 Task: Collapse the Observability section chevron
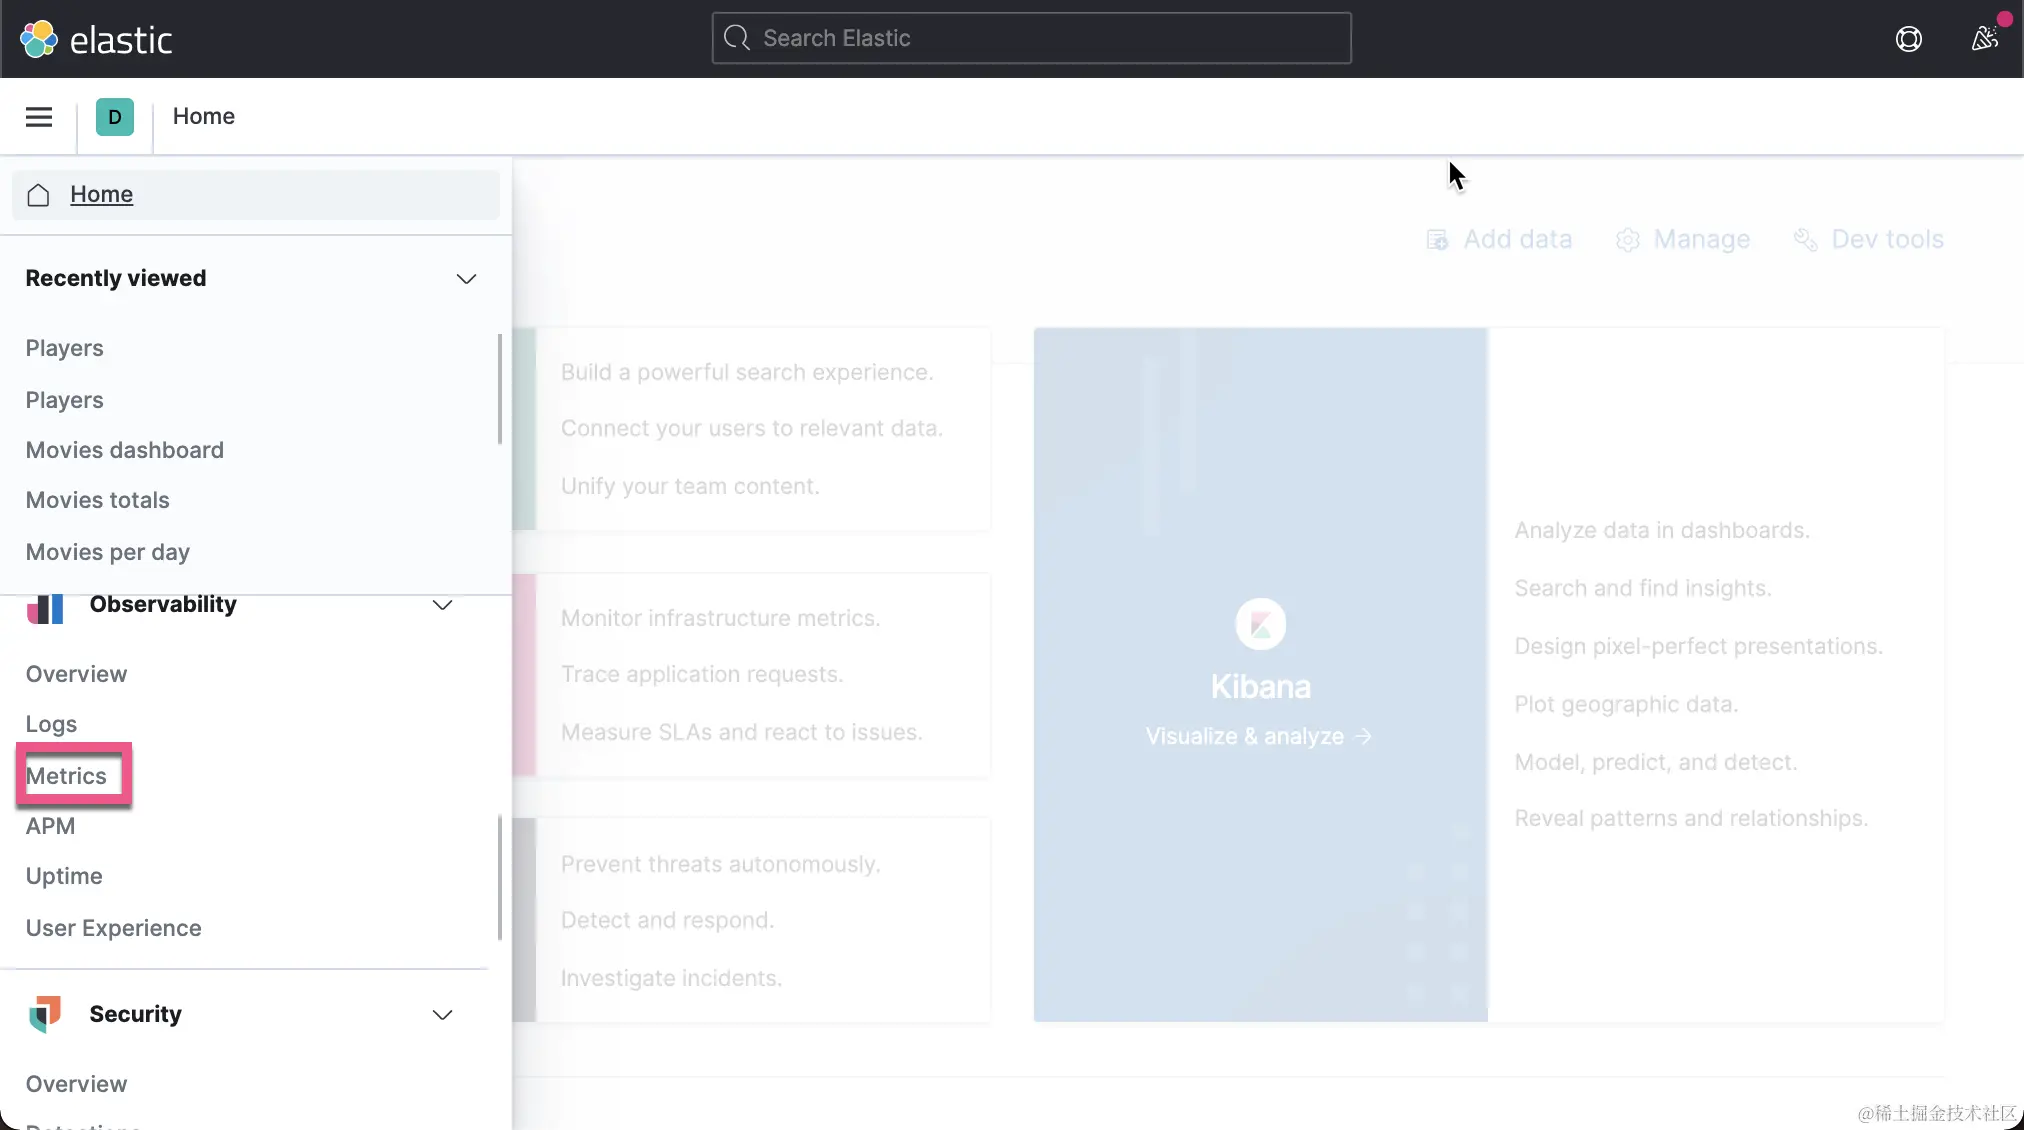(x=442, y=605)
